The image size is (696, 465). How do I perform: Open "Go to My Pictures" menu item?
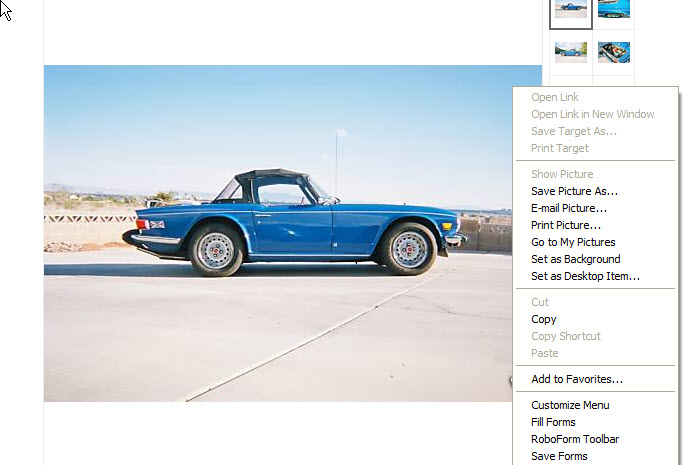(573, 242)
